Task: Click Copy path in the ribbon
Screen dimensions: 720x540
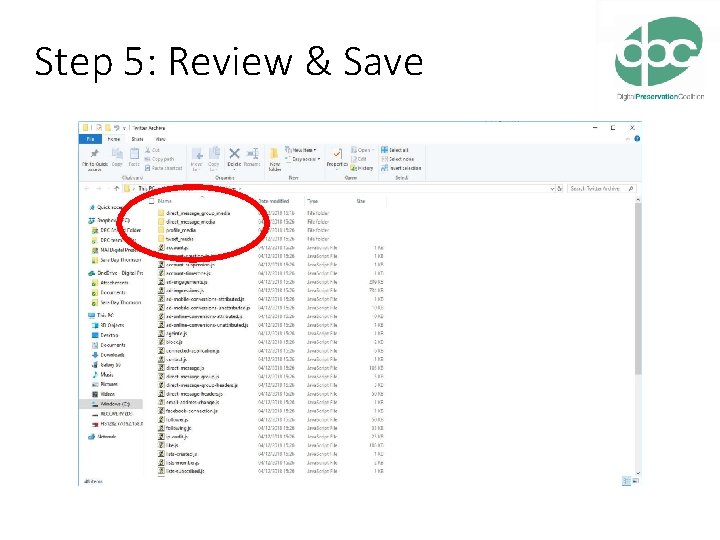Action: 159,159
